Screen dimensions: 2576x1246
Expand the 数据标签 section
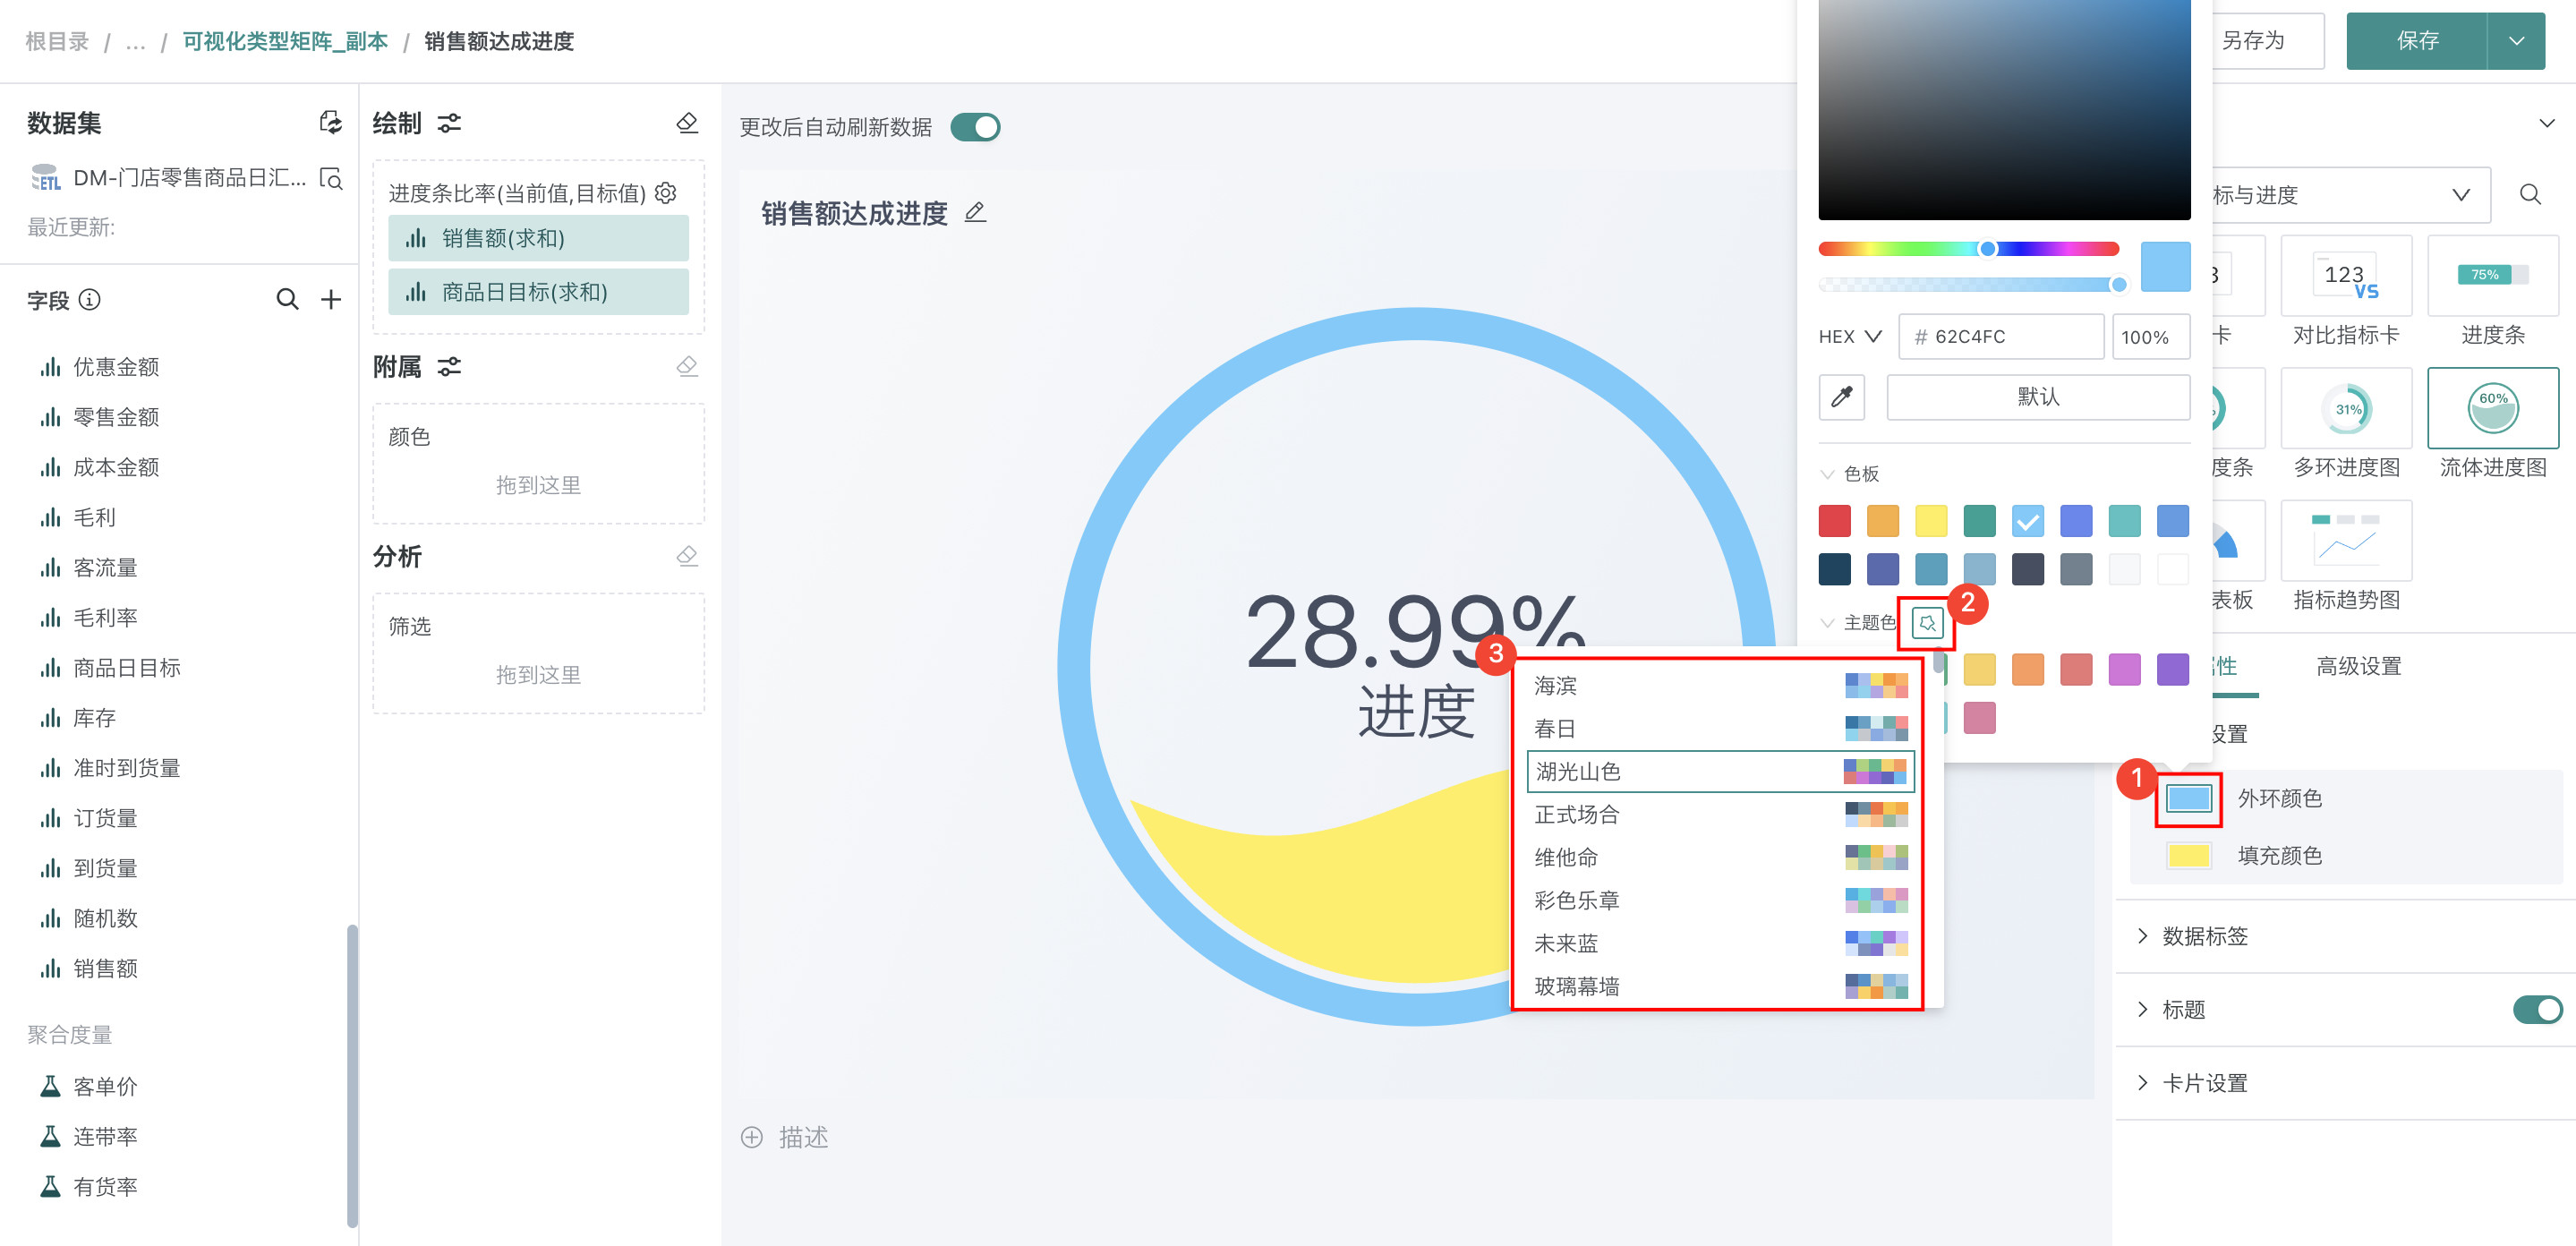[x=2204, y=936]
